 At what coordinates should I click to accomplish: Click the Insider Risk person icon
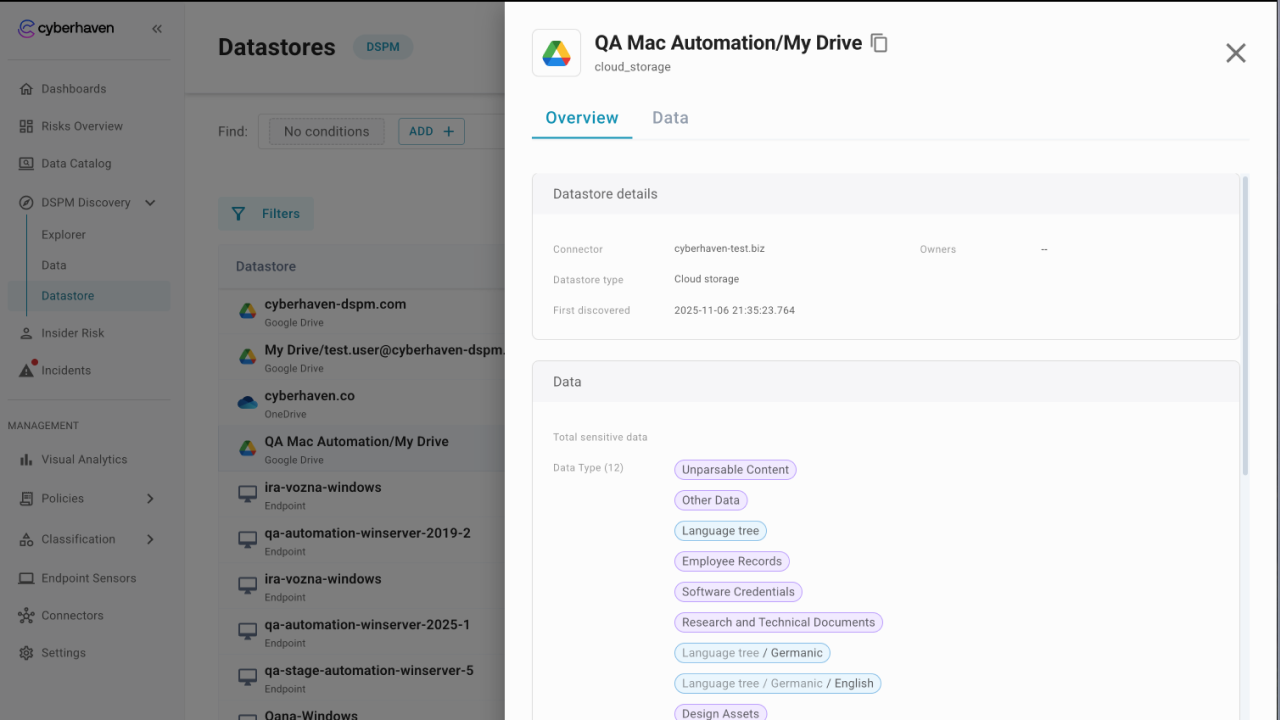26,333
